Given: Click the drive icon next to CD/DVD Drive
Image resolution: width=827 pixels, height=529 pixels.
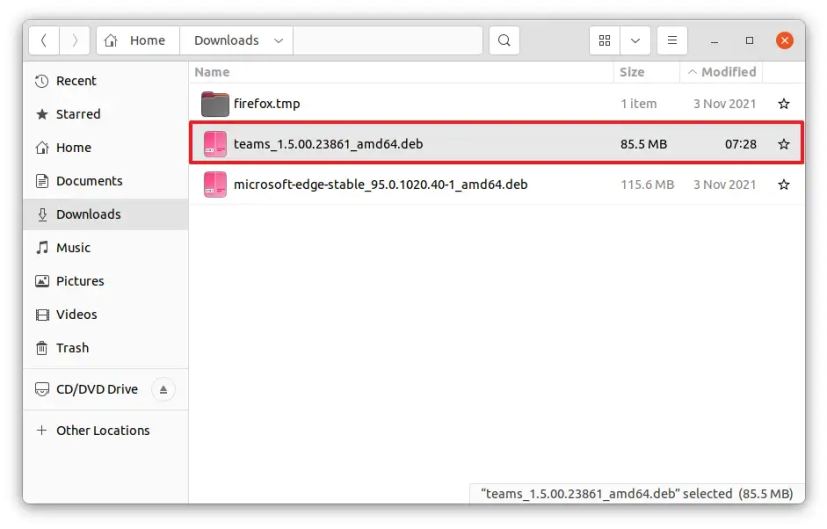Looking at the screenshot, I should point(42,389).
